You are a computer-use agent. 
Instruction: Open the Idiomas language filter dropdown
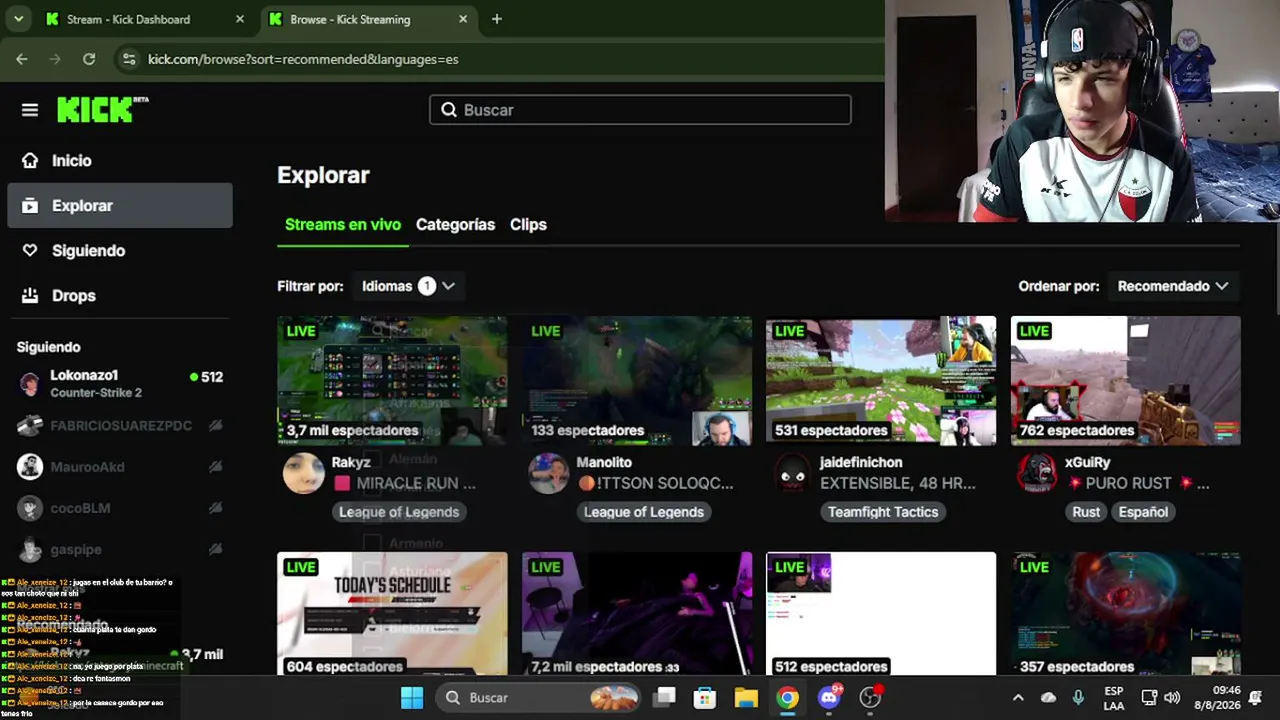pyautogui.click(x=408, y=286)
